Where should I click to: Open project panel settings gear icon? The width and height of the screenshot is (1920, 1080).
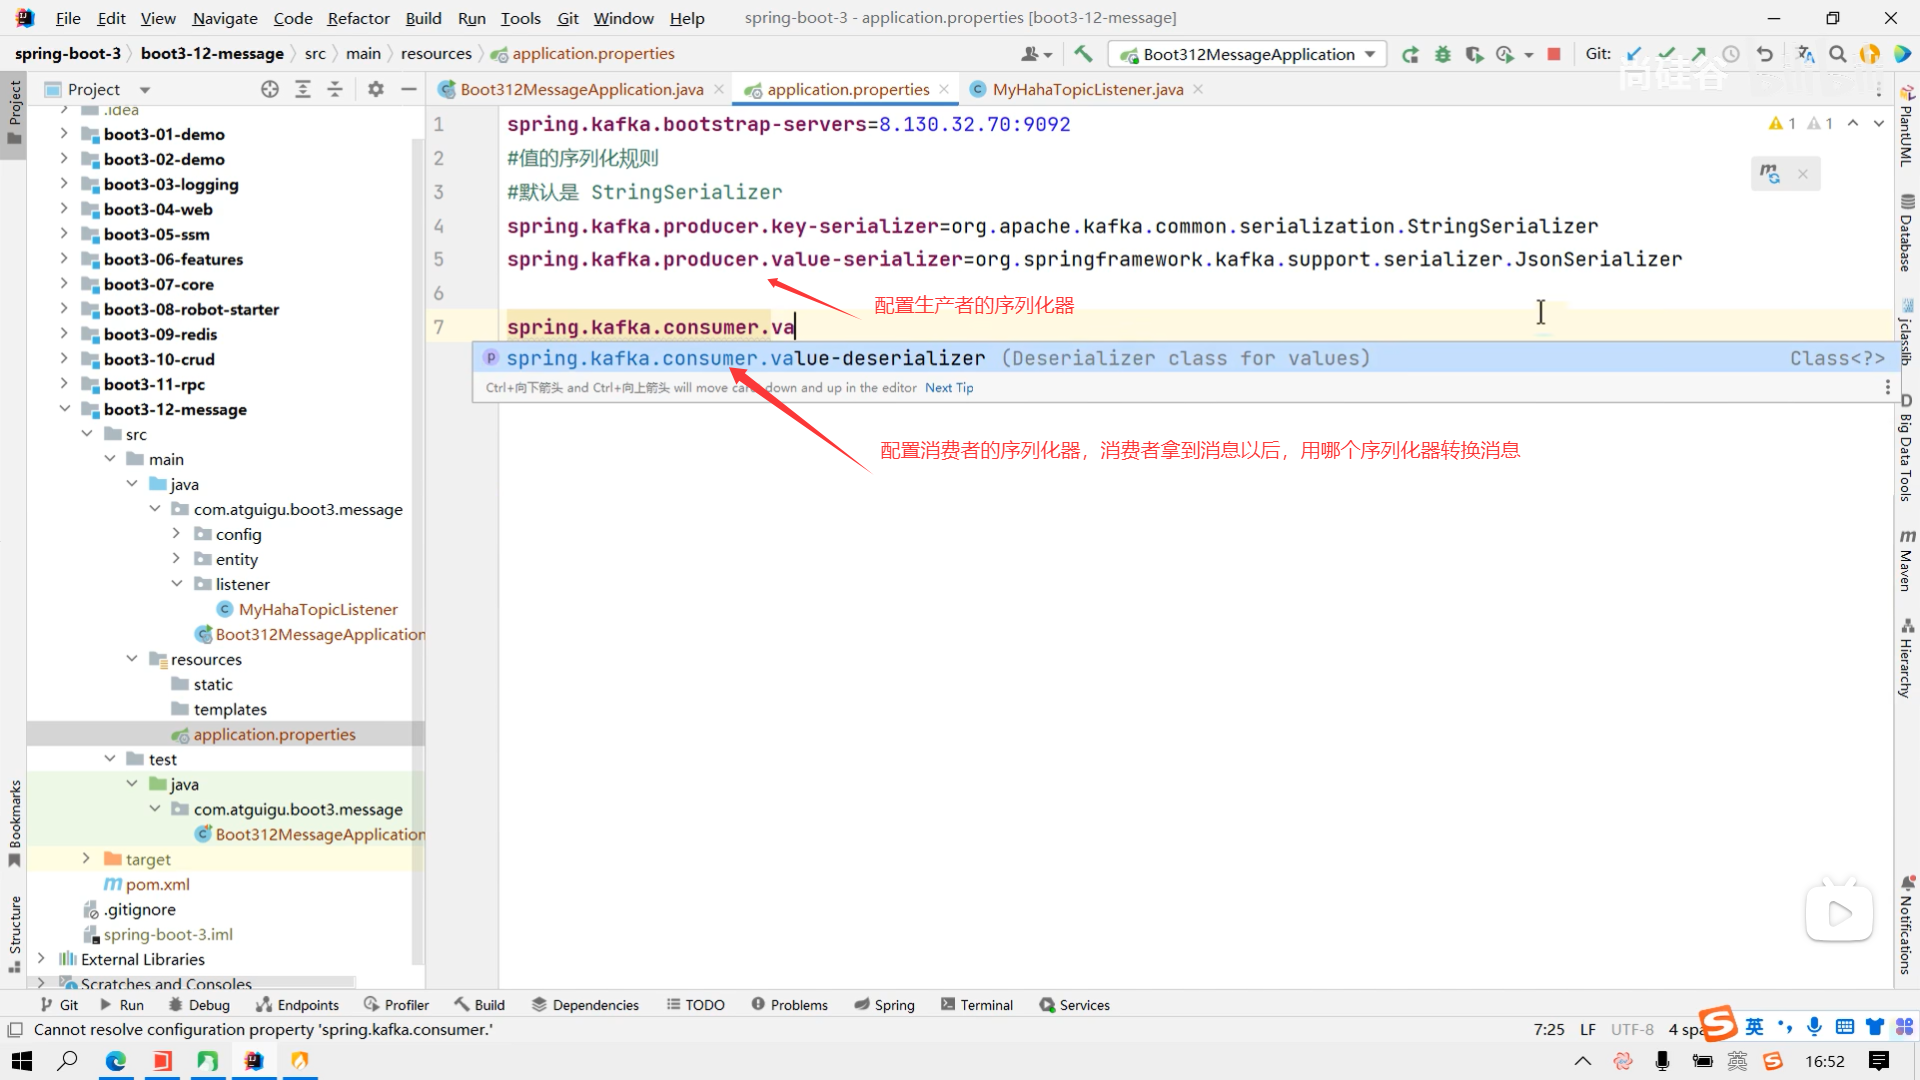[x=375, y=89]
